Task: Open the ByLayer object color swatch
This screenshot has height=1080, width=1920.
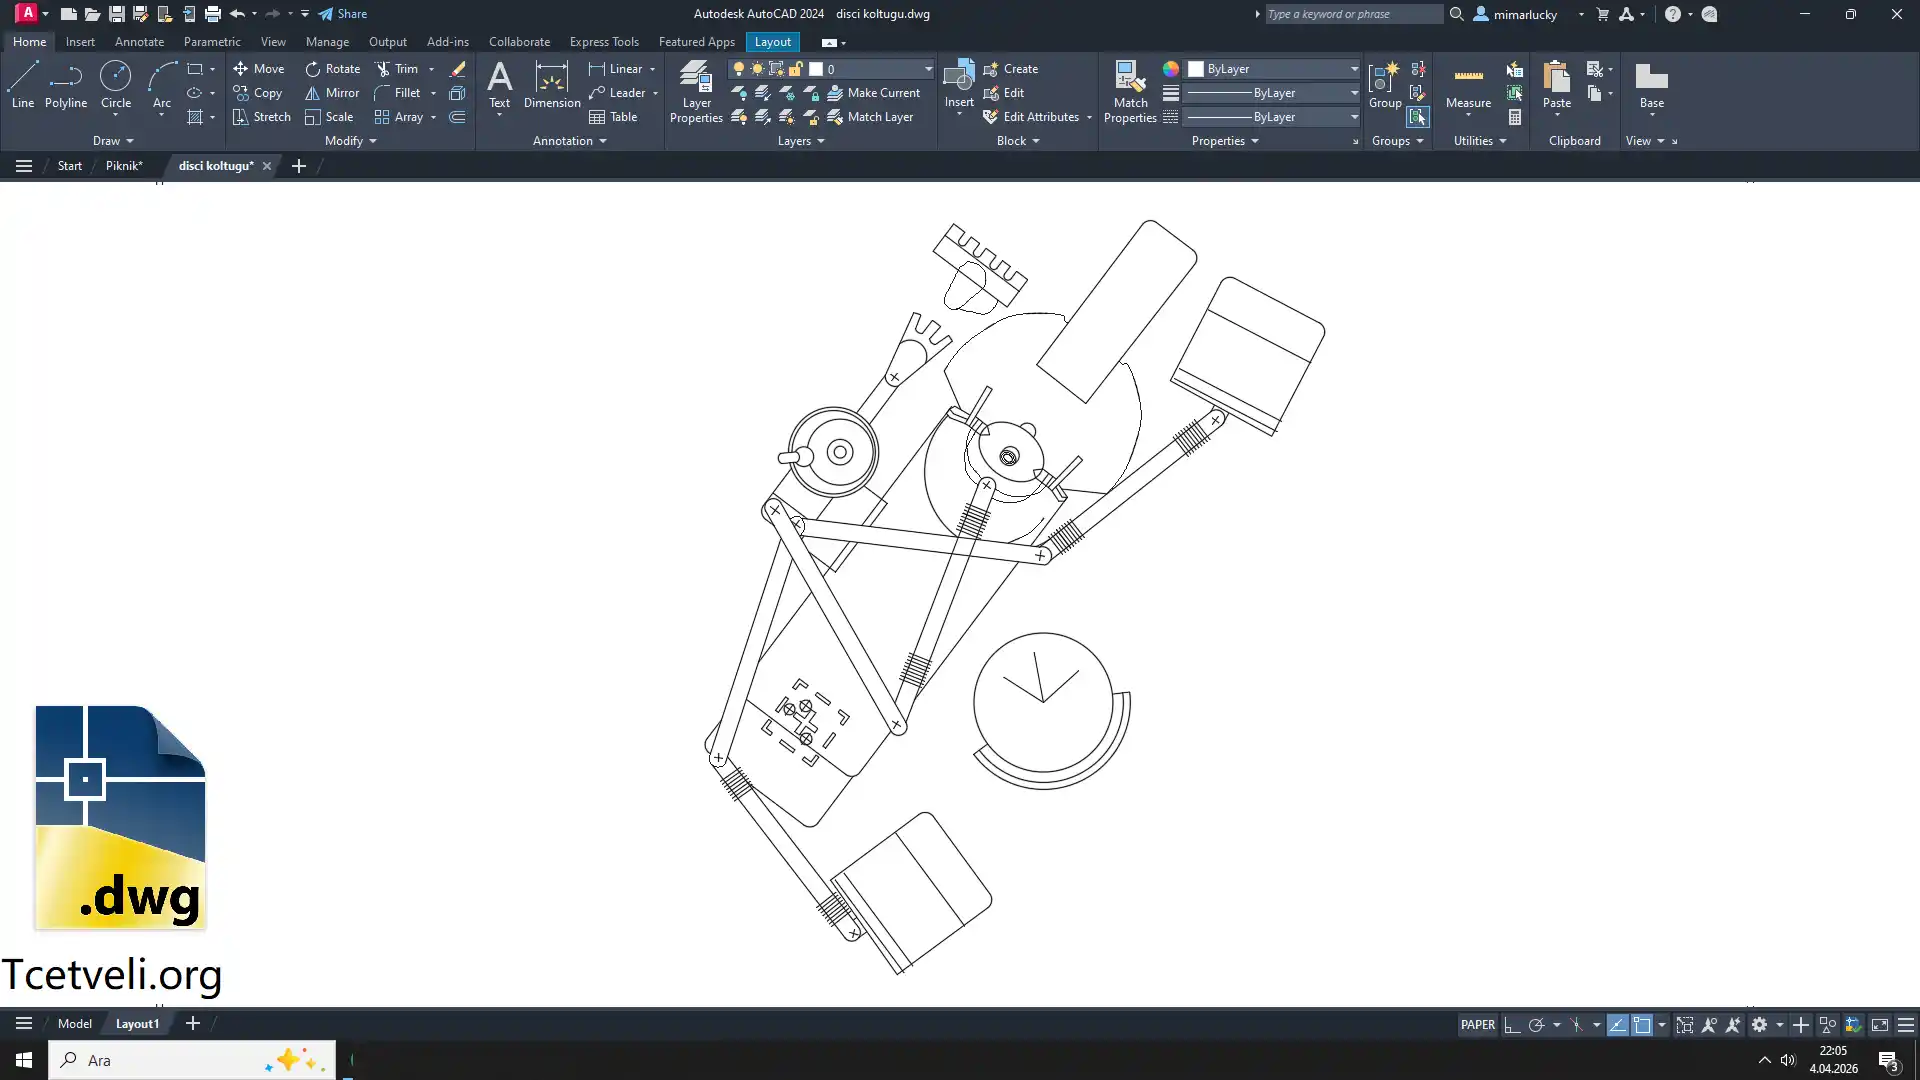Action: 1195,69
